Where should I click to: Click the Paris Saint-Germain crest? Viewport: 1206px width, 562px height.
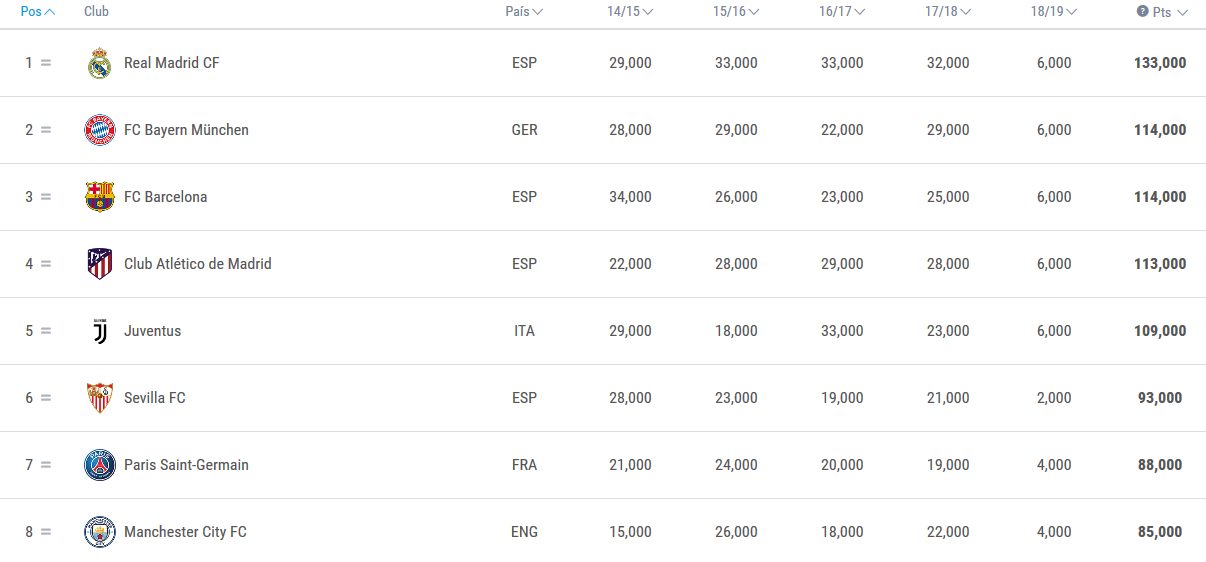tap(99, 465)
